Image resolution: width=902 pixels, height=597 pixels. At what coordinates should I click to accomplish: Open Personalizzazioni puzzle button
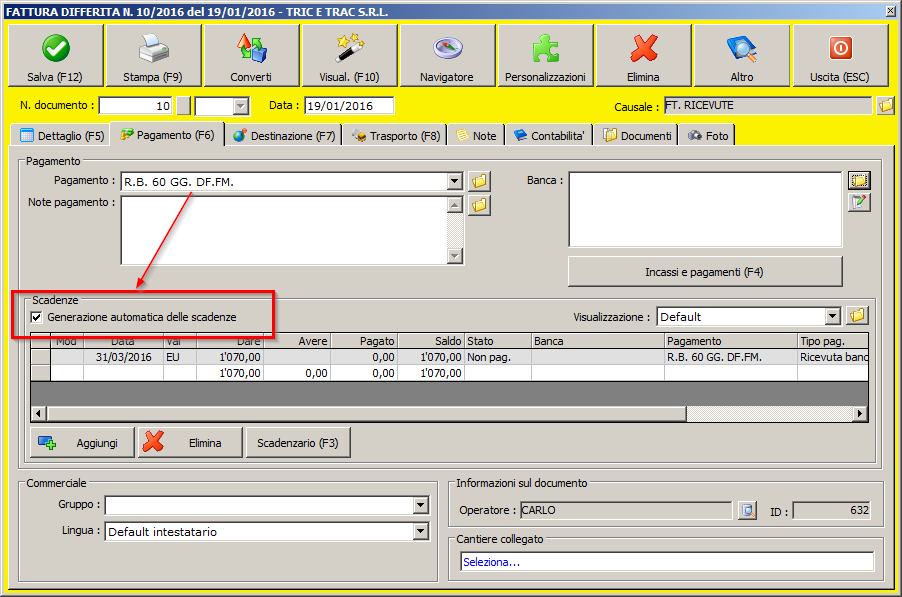[545, 56]
